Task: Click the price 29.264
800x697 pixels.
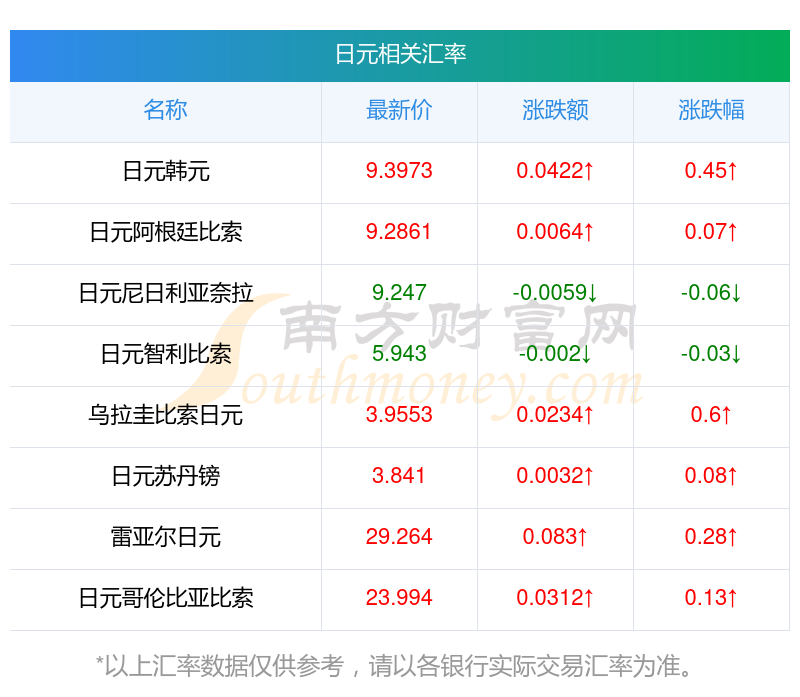Action: click(399, 537)
